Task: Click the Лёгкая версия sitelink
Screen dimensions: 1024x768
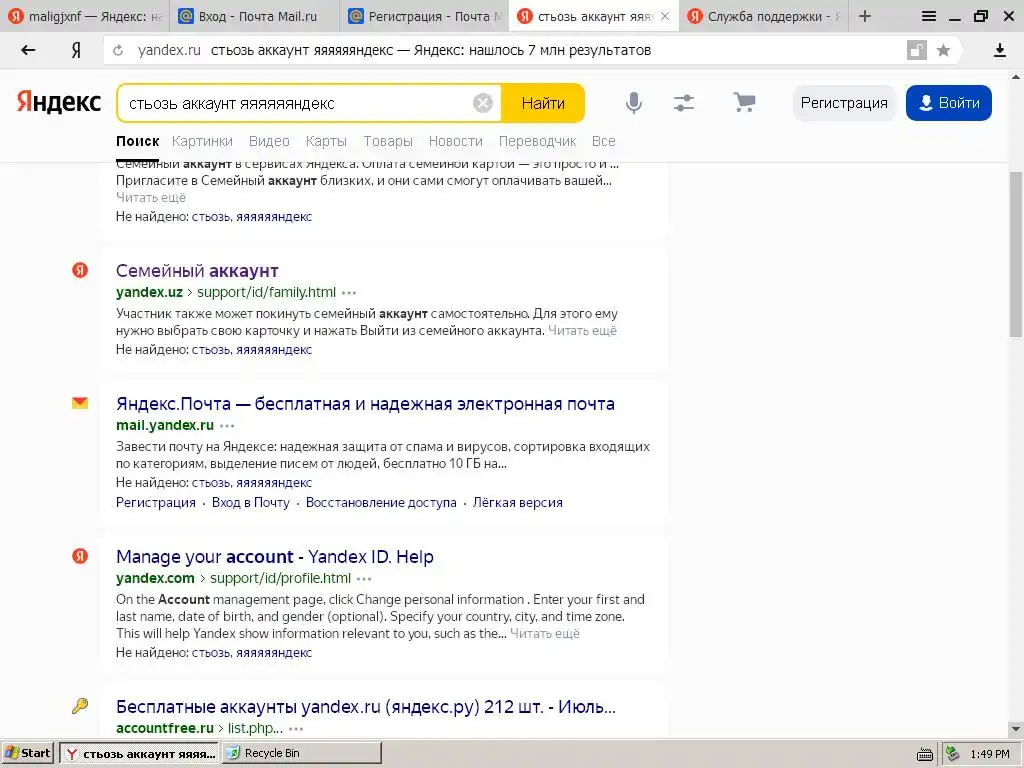Action: (x=518, y=502)
